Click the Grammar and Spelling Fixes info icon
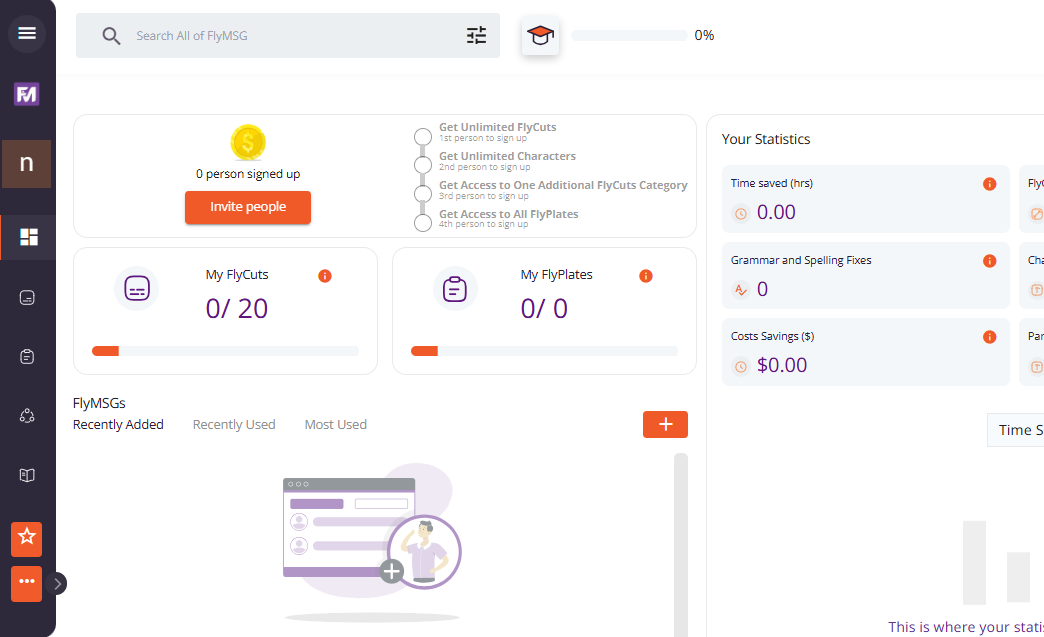This screenshot has width=1044, height=637. 989,261
